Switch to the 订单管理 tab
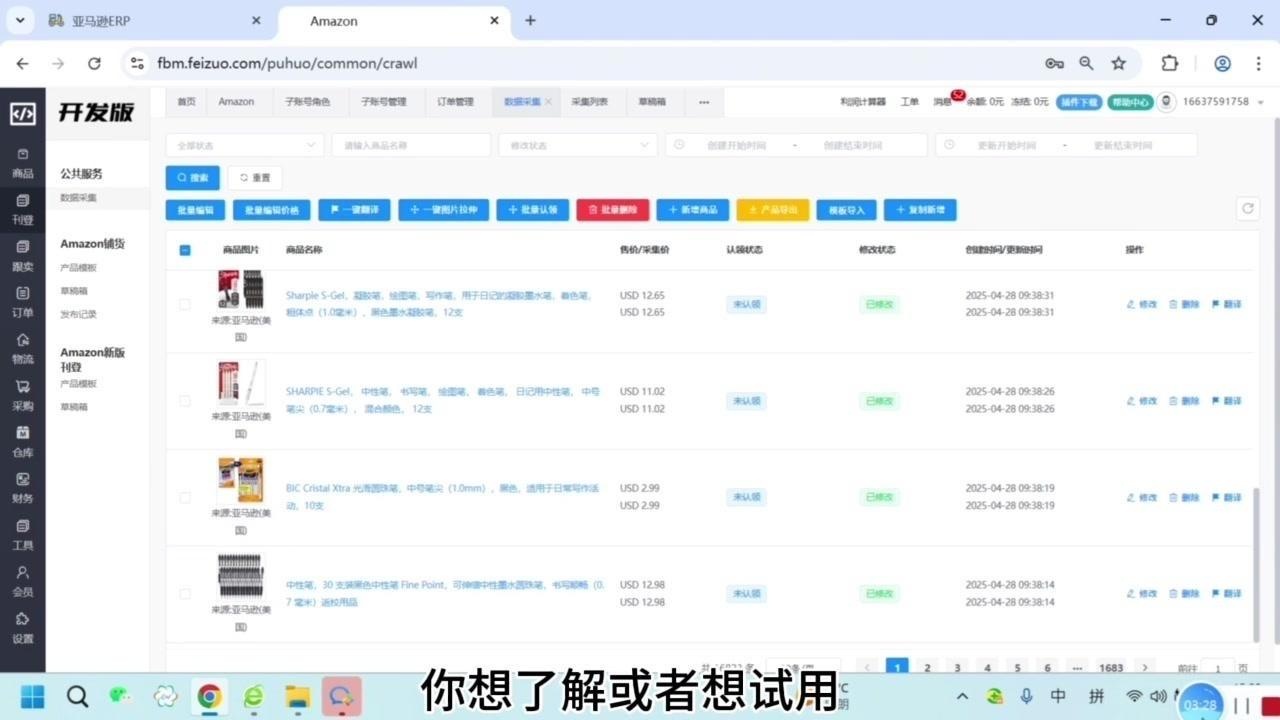1280x720 pixels. point(456,102)
